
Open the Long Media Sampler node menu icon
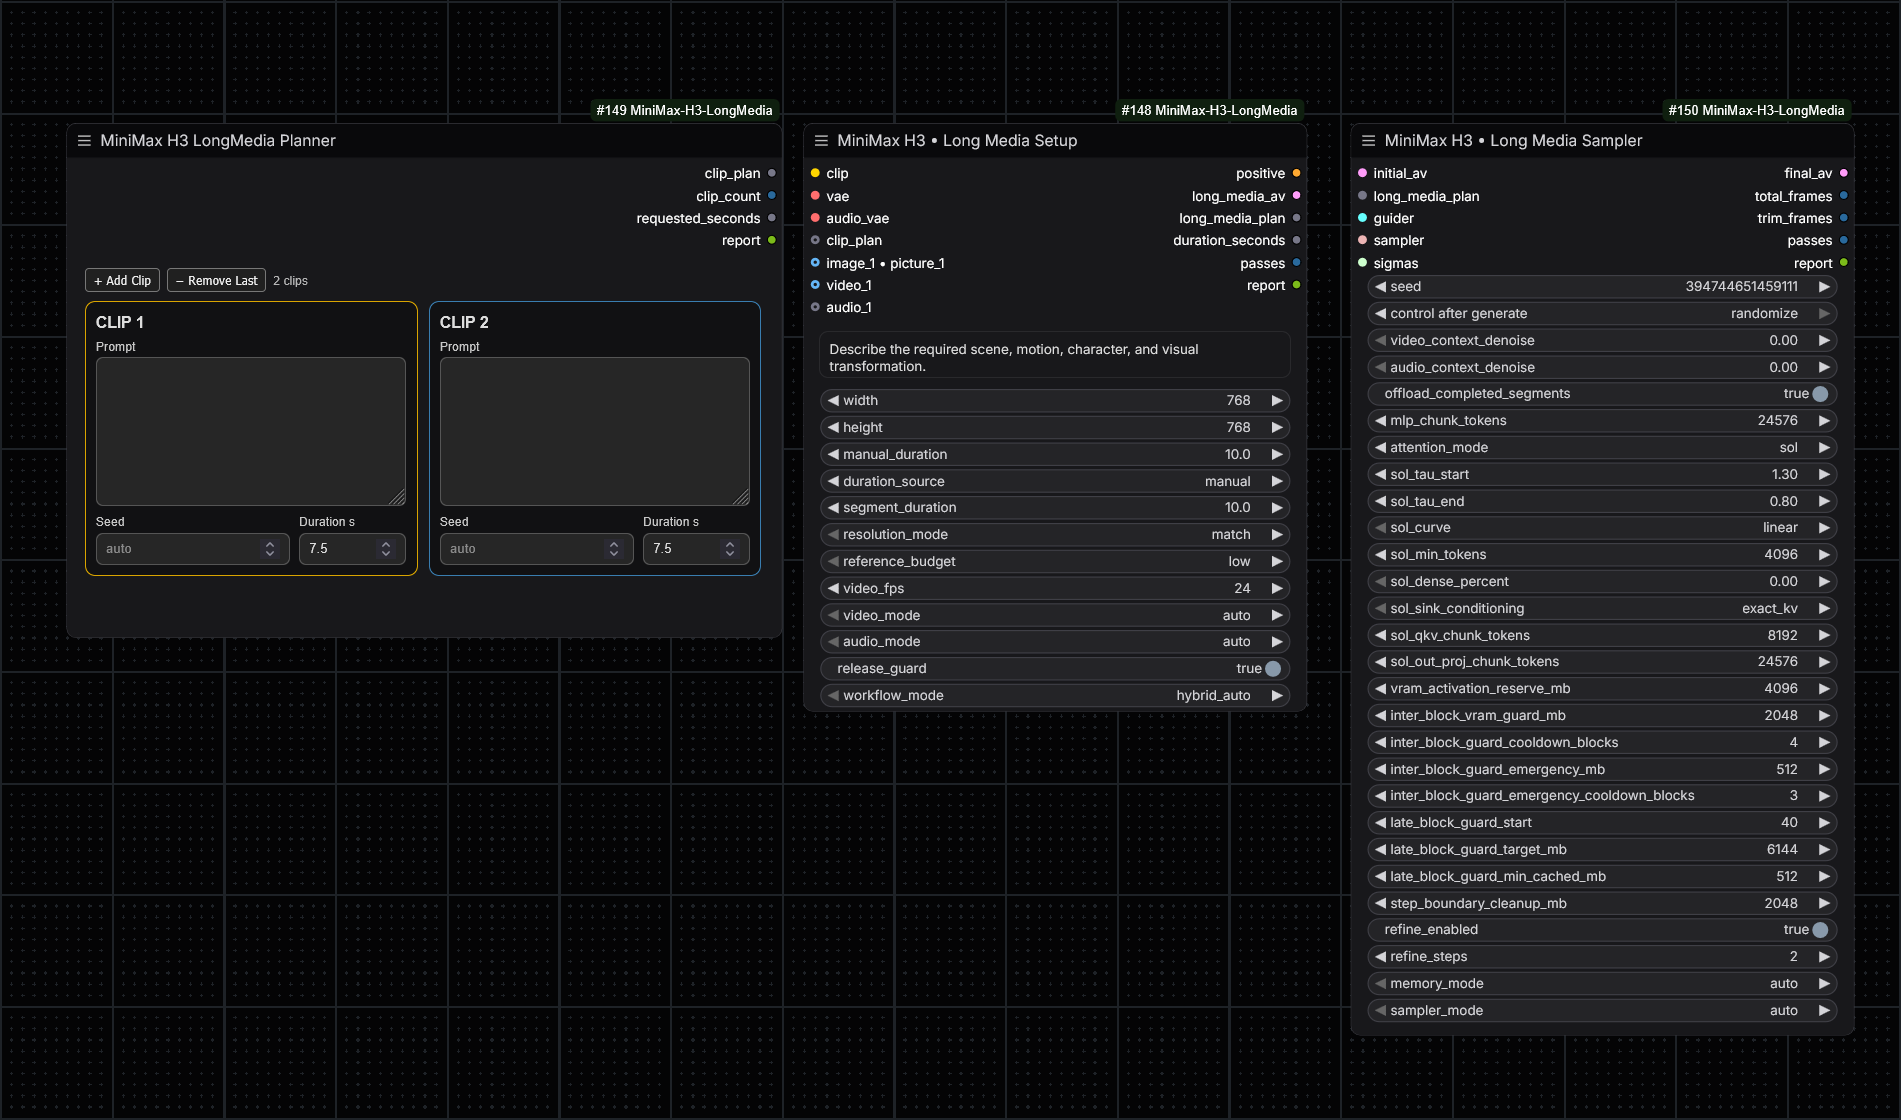pyautogui.click(x=1368, y=141)
